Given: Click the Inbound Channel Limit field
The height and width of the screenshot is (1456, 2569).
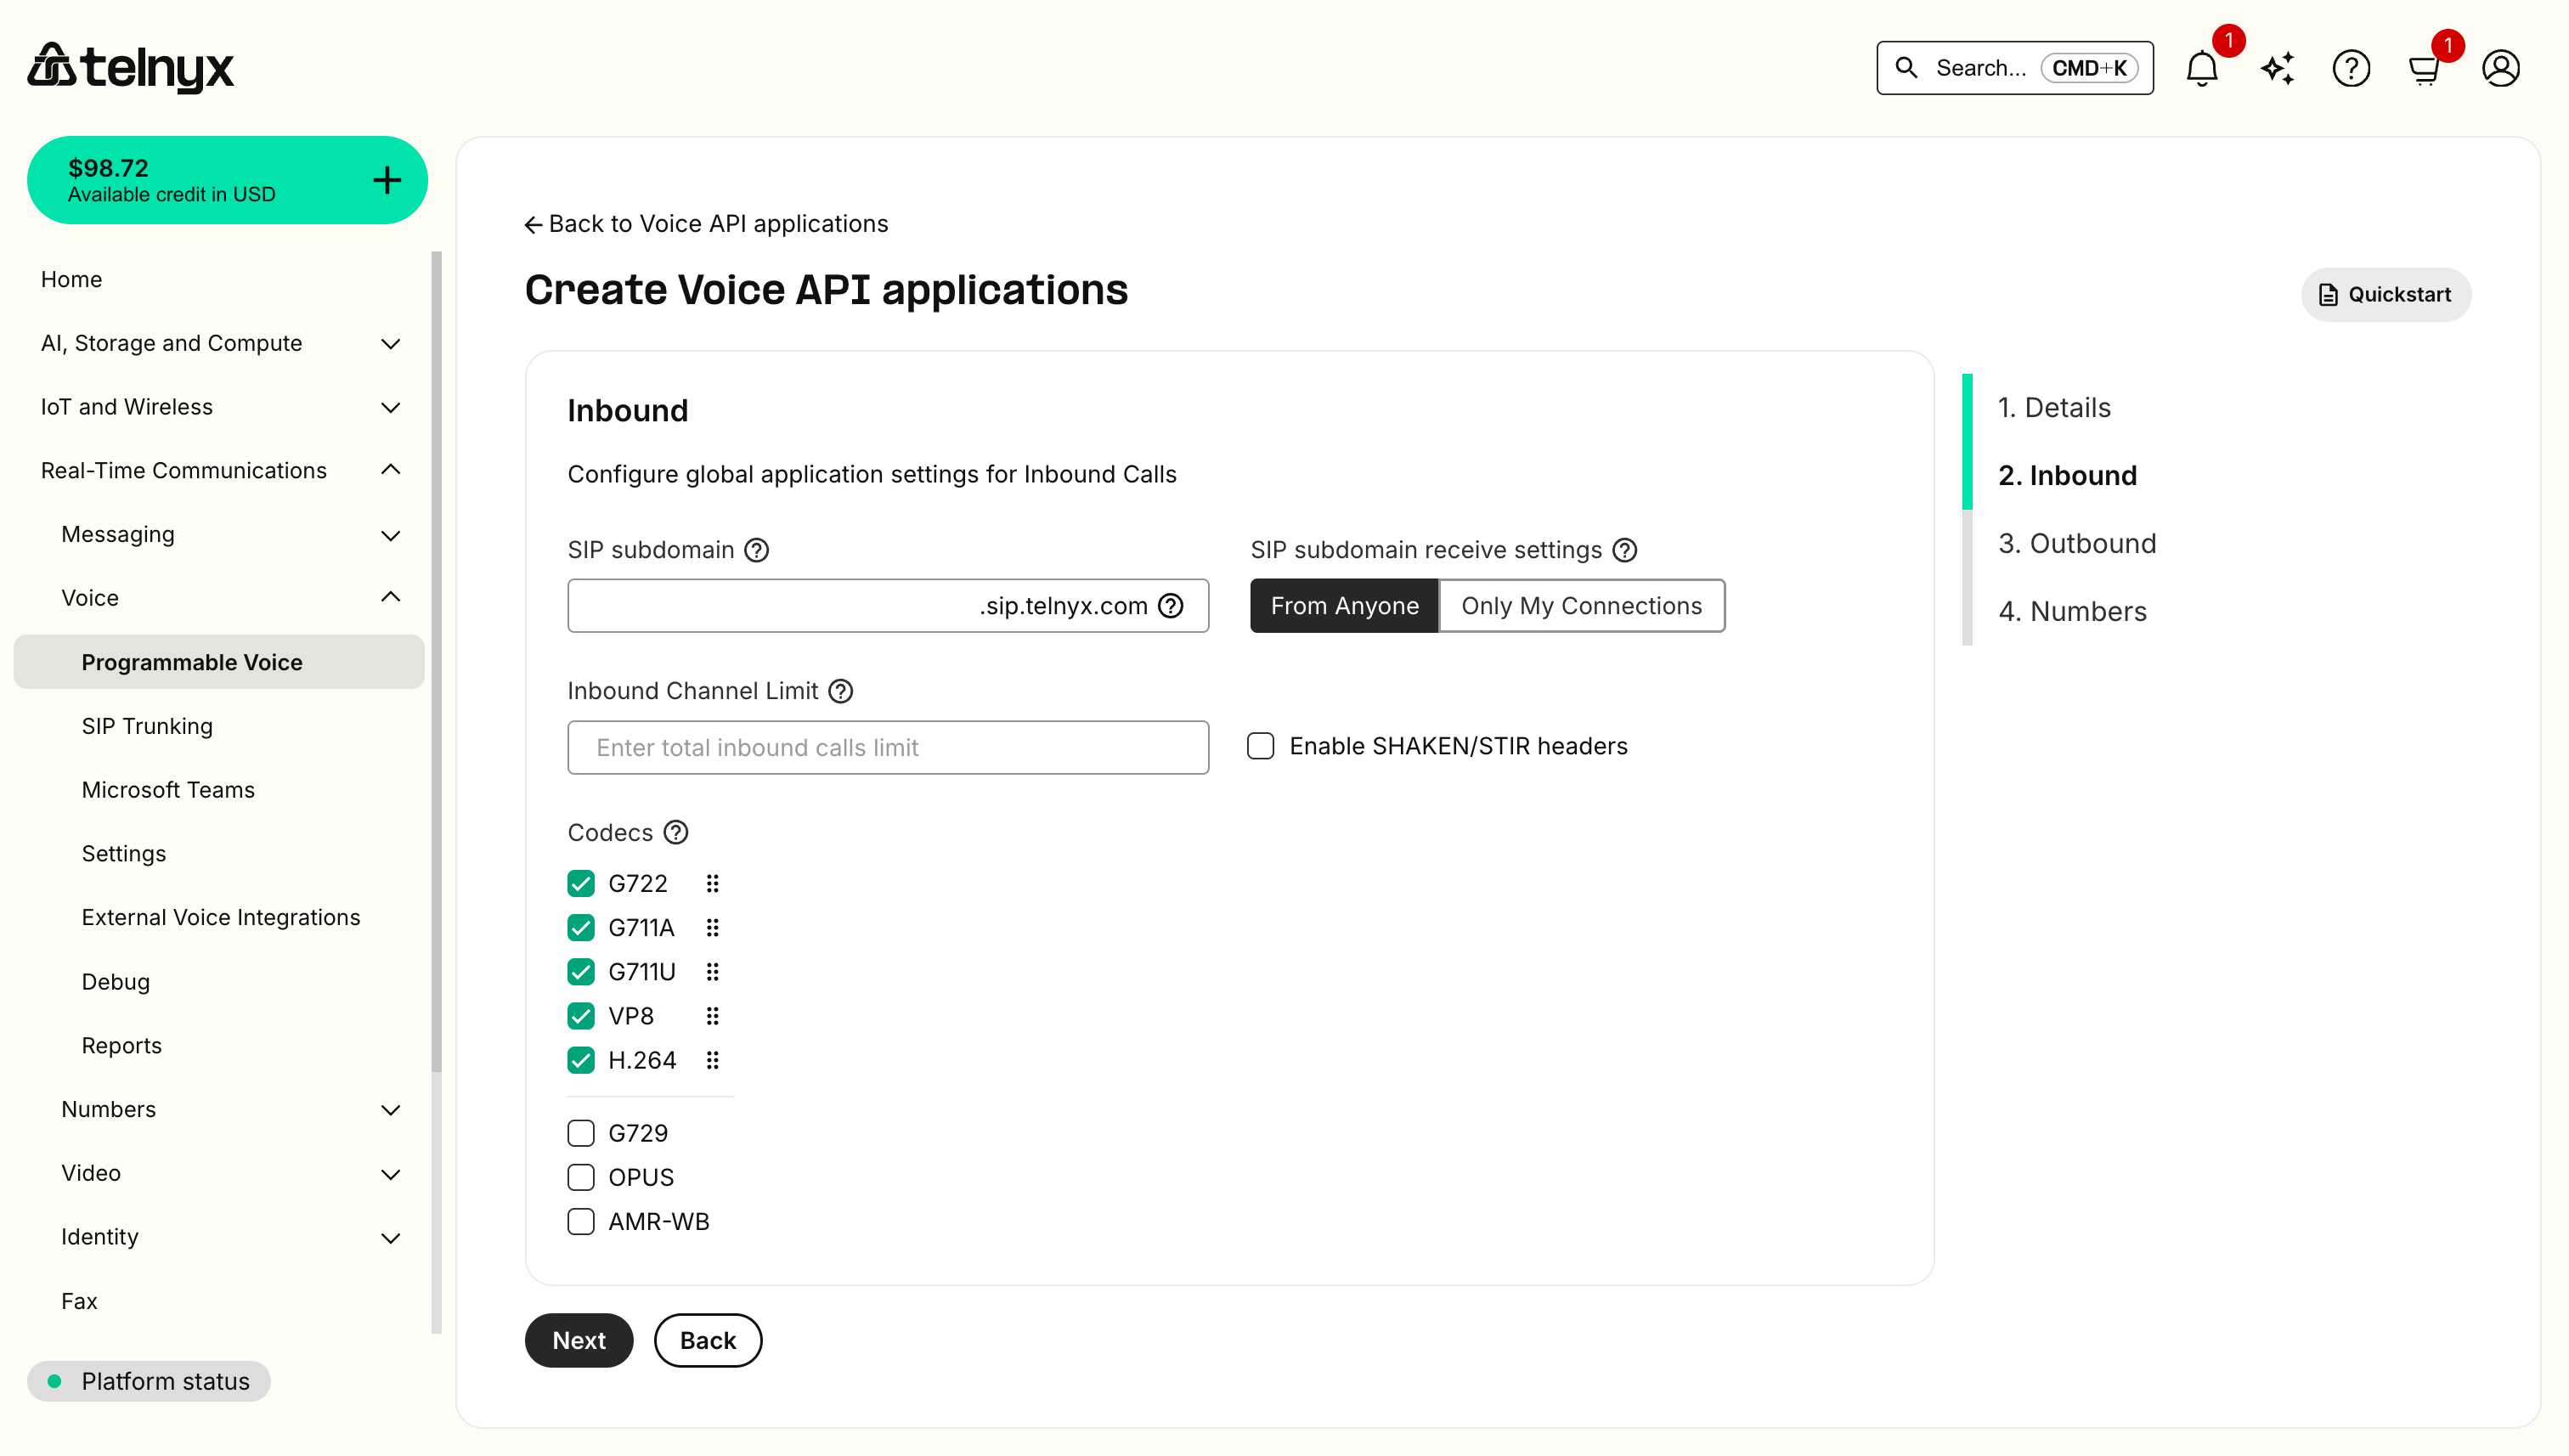Looking at the screenshot, I should [x=886, y=747].
